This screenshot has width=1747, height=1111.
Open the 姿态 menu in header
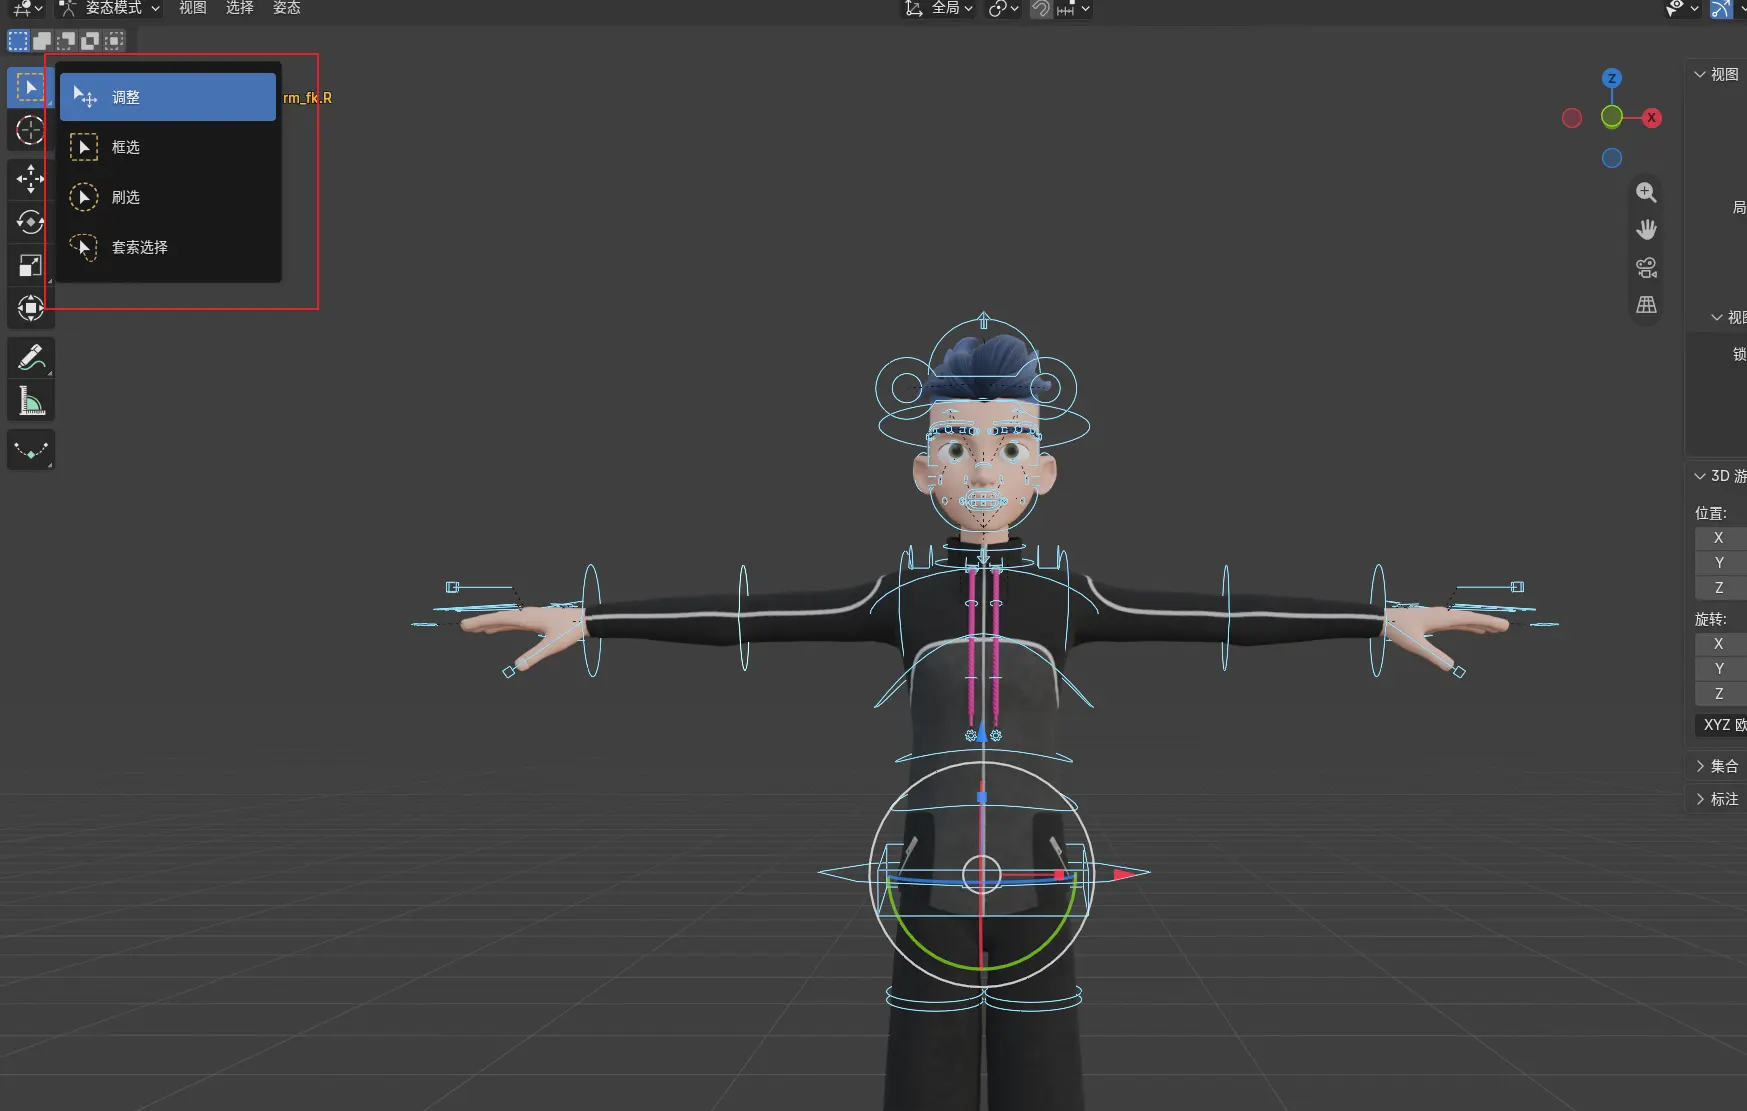[287, 8]
